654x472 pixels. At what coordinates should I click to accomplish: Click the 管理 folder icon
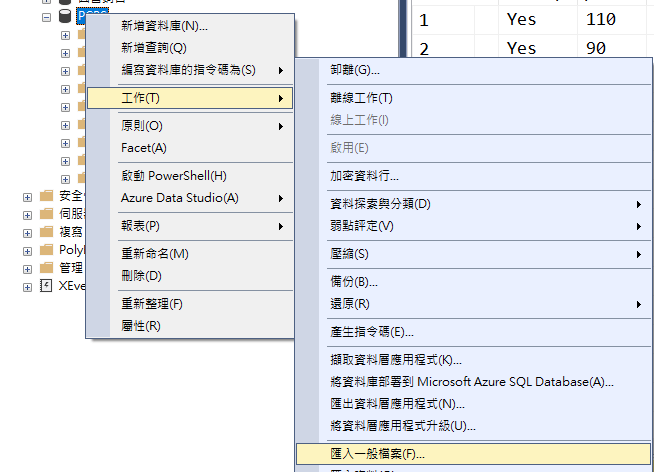pyautogui.click(x=46, y=267)
